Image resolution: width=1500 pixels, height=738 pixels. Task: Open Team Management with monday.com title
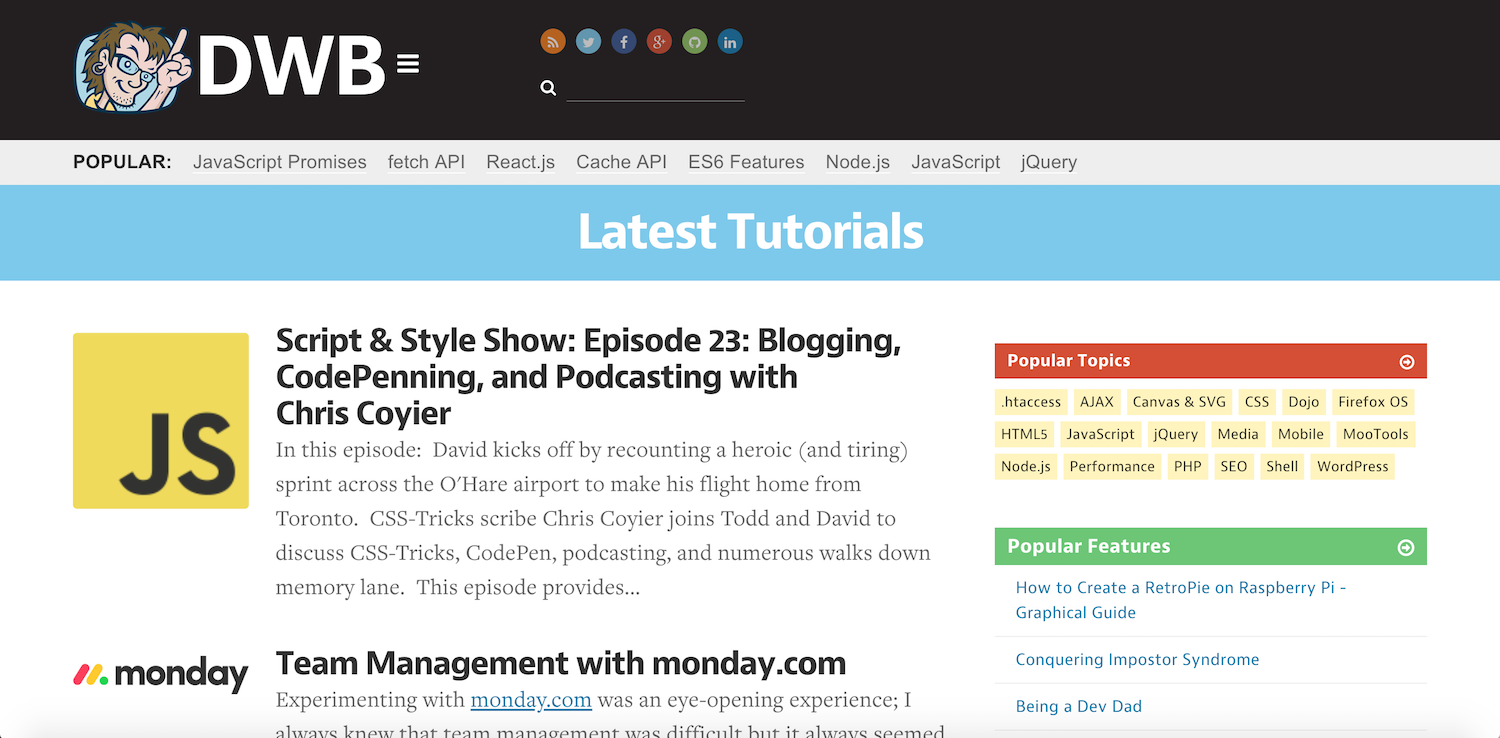pos(561,663)
